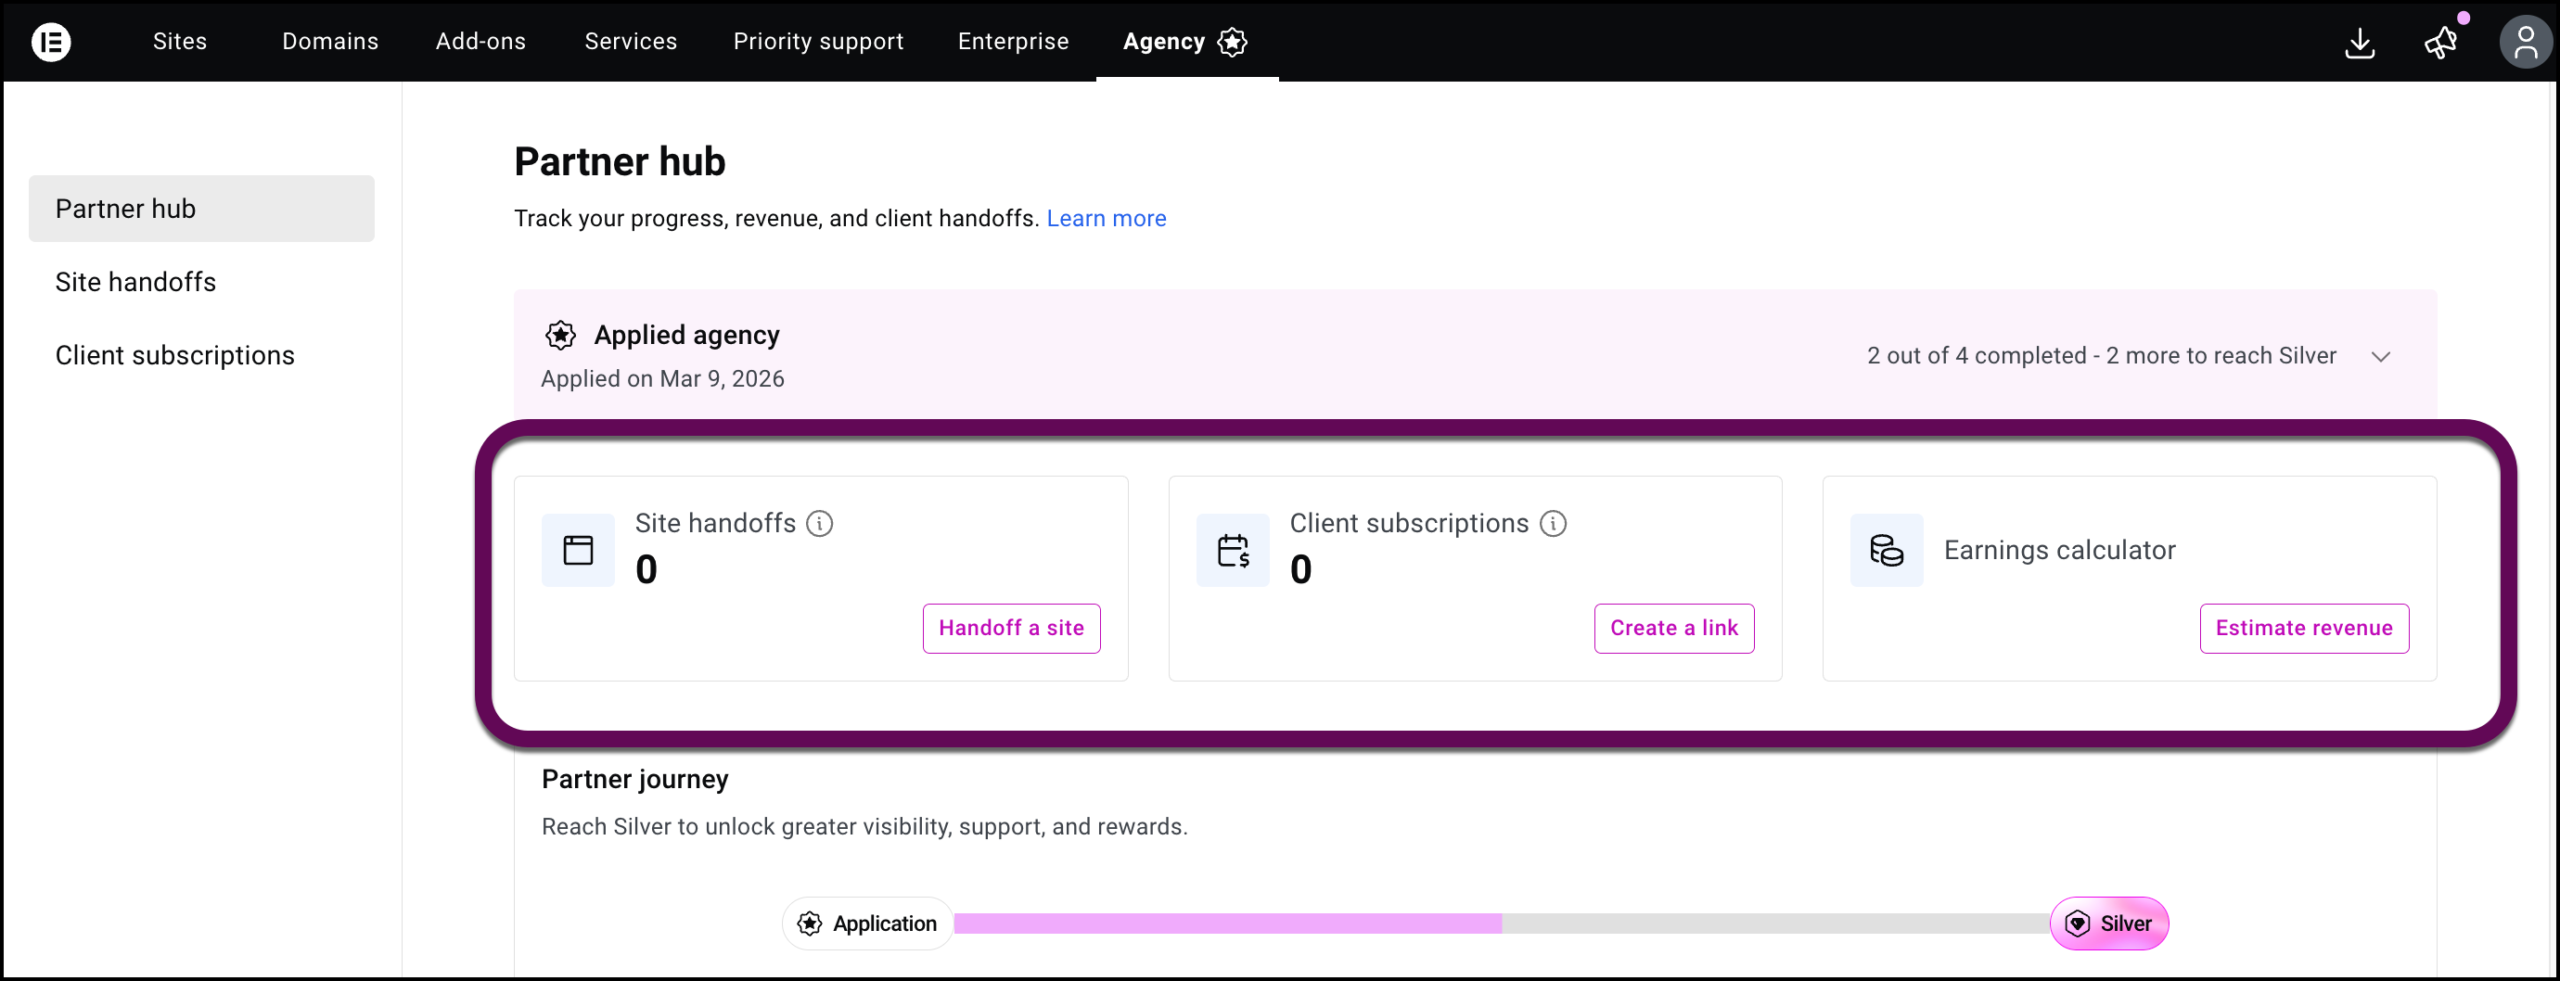Open the user account avatar icon
The width and height of the screenshot is (2560, 981).
click(x=2524, y=43)
